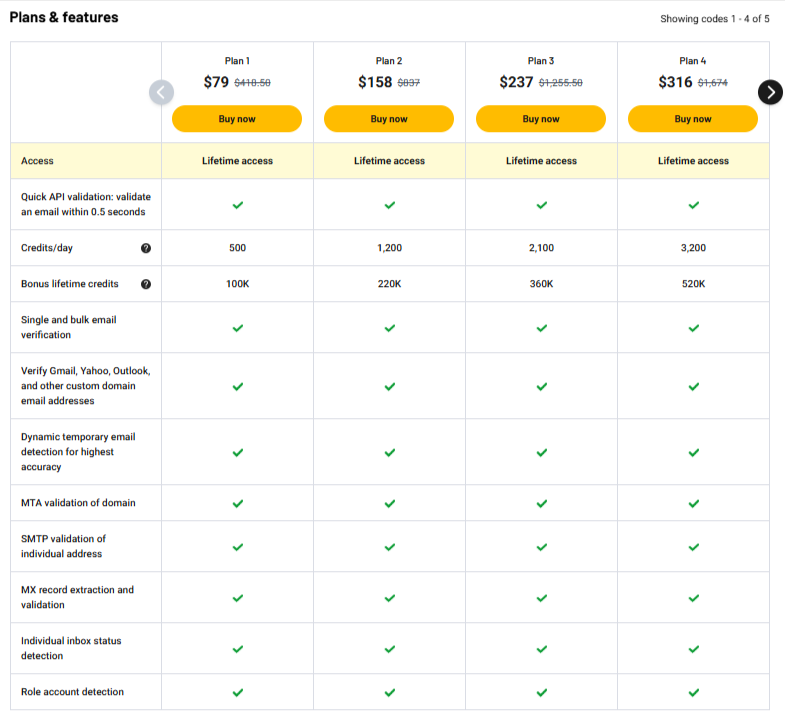This screenshot has height=721, width=785.
Task: Click the 360K bonus credits value
Action: click(x=541, y=284)
